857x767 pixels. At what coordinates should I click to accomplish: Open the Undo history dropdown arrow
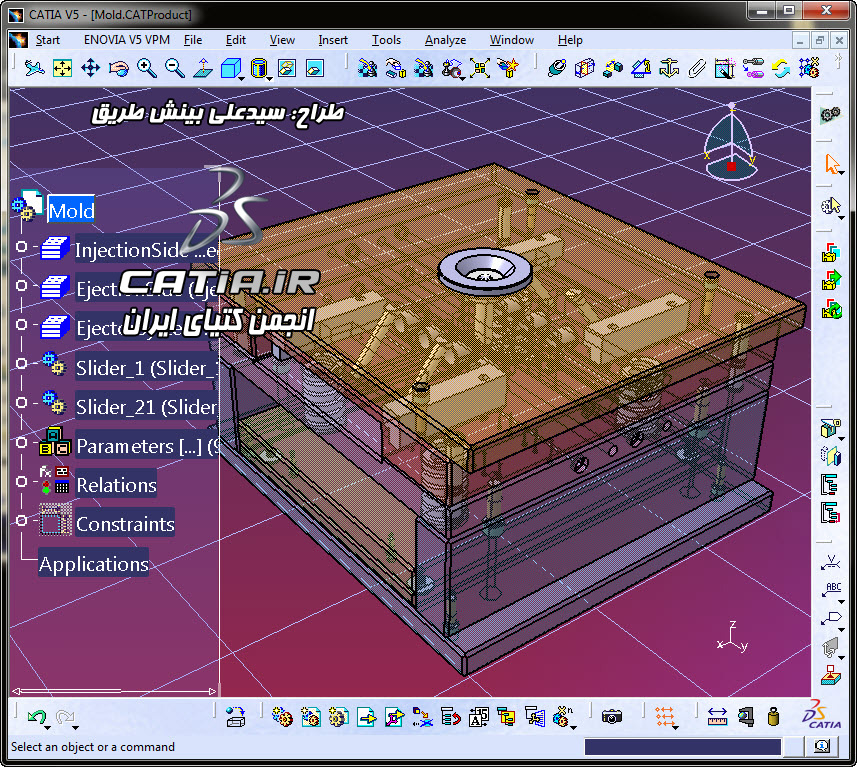pyautogui.click(x=48, y=728)
